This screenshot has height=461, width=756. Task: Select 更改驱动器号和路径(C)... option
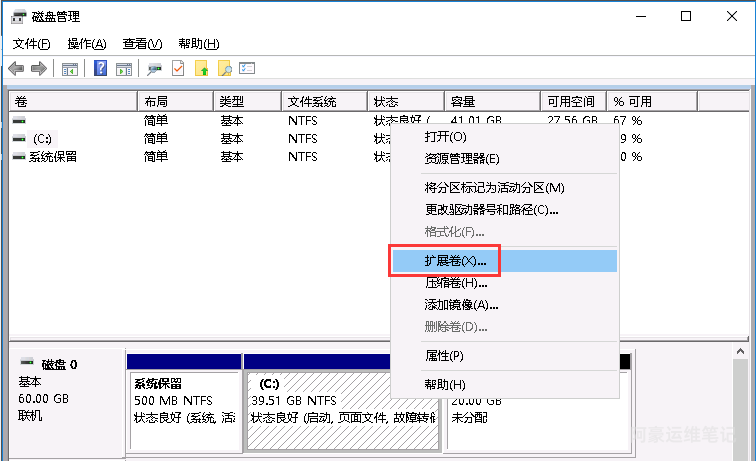coord(491,209)
